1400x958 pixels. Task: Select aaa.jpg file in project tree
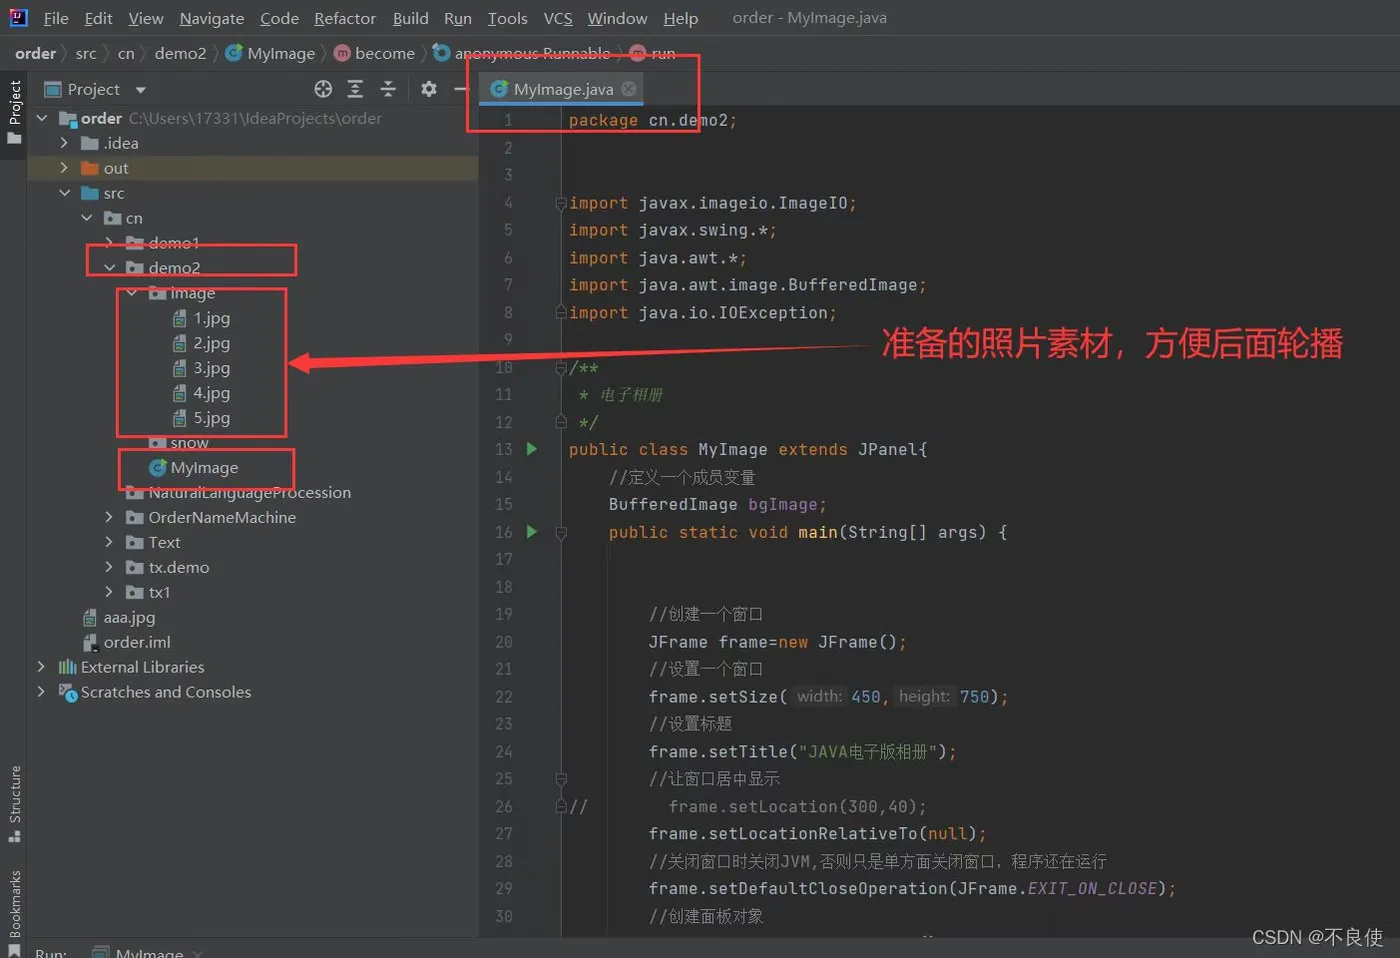[x=119, y=617]
